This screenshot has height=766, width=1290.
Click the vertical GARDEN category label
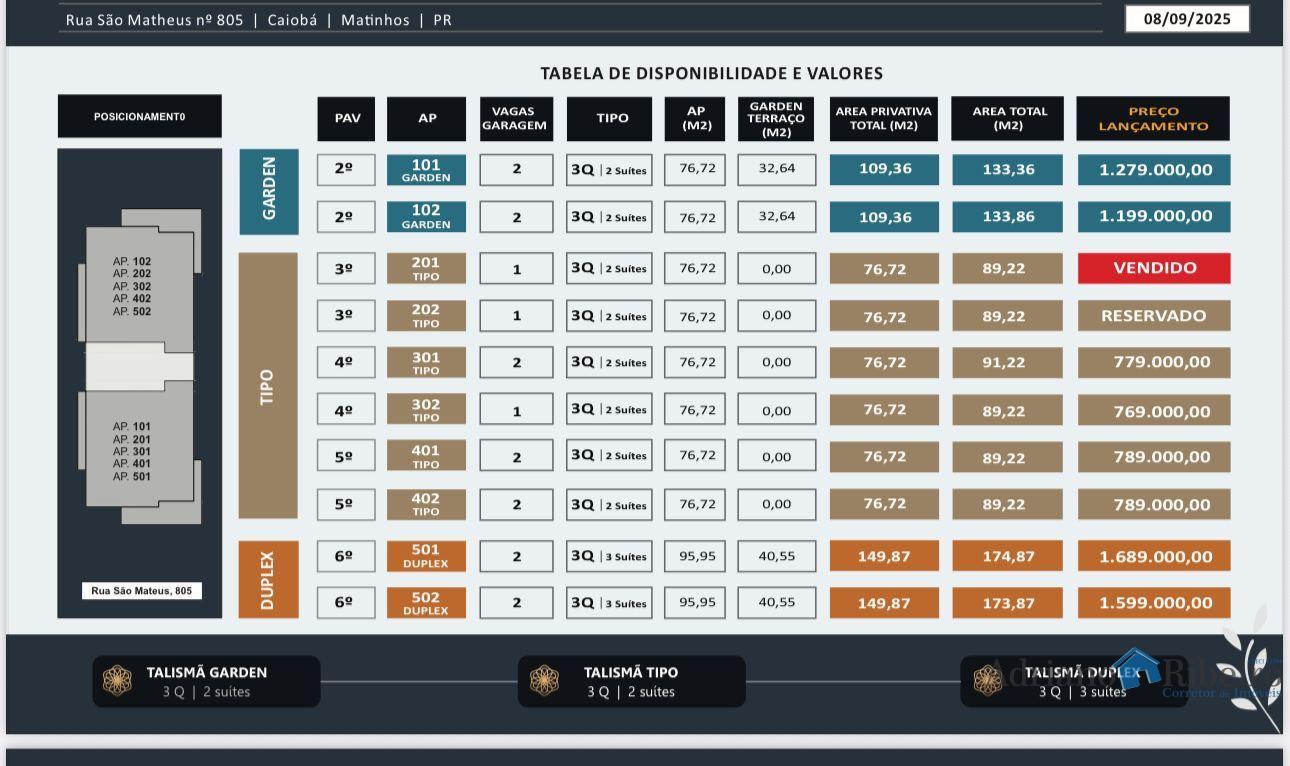[x=269, y=192]
